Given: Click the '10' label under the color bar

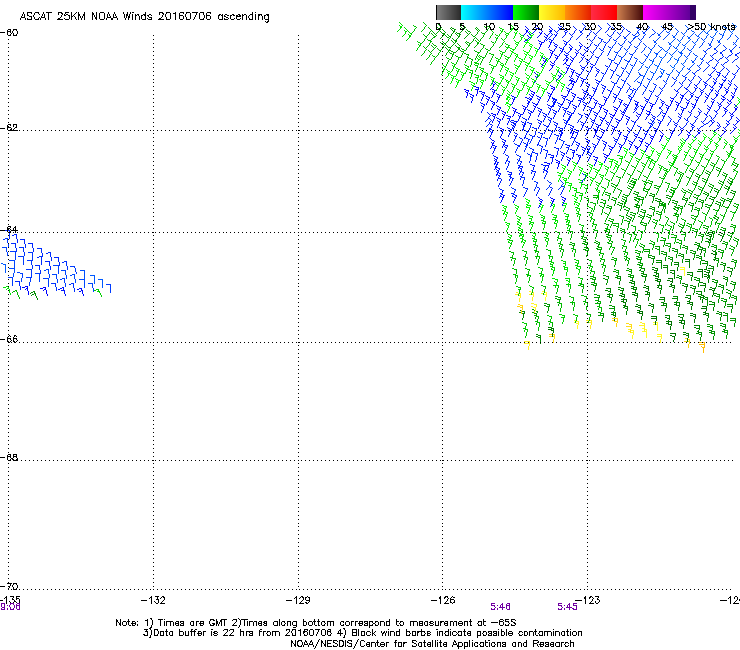Looking at the screenshot, I should tap(489, 27).
